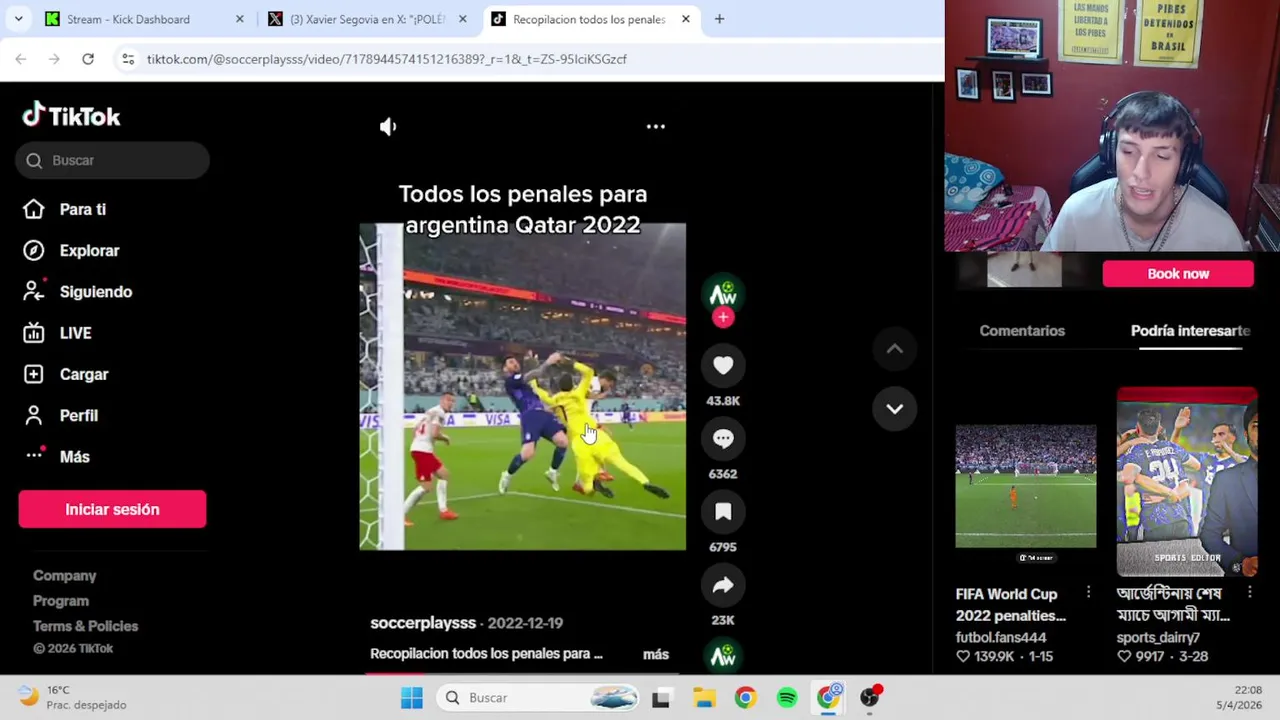Go to previous video with up arrow
1280x720 pixels.
(x=895, y=349)
